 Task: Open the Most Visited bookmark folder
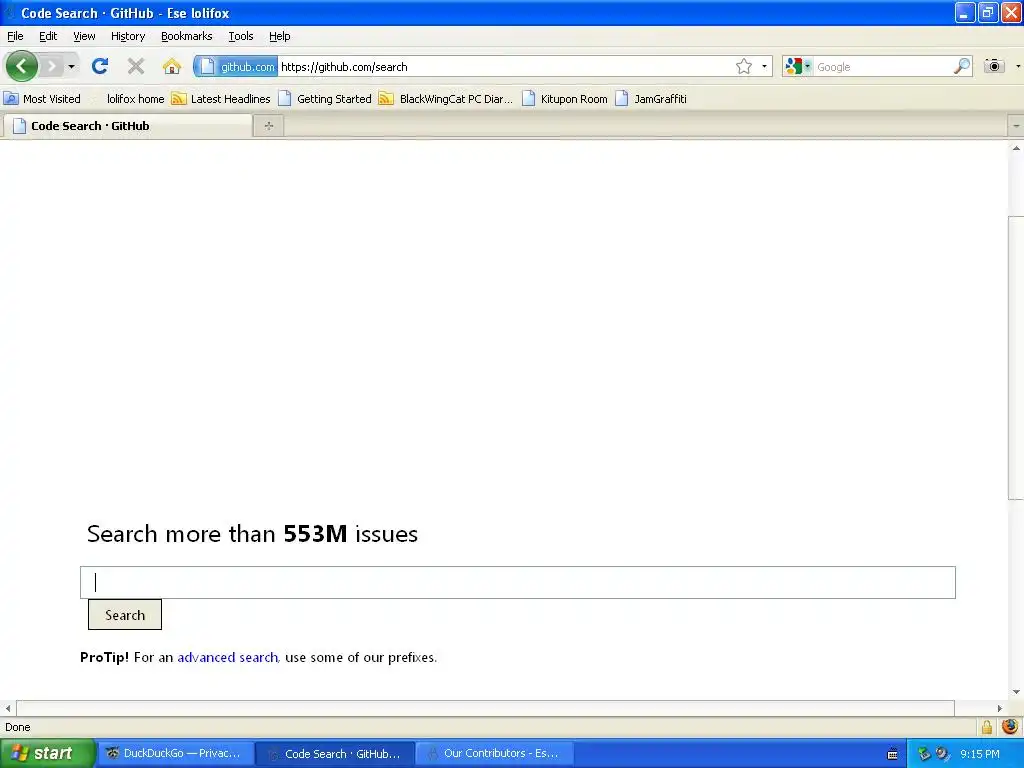42,99
